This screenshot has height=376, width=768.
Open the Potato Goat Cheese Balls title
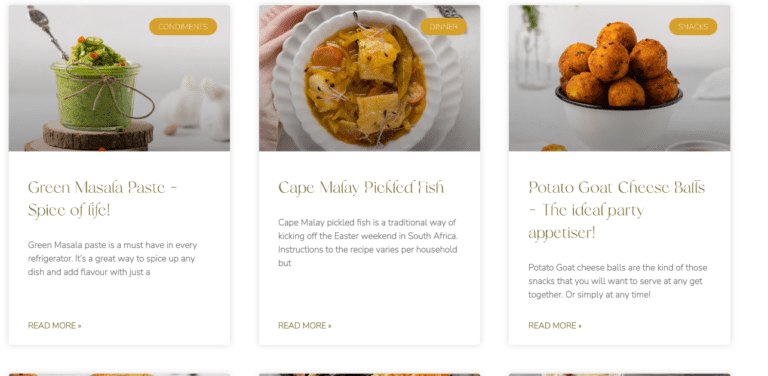click(x=617, y=210)
